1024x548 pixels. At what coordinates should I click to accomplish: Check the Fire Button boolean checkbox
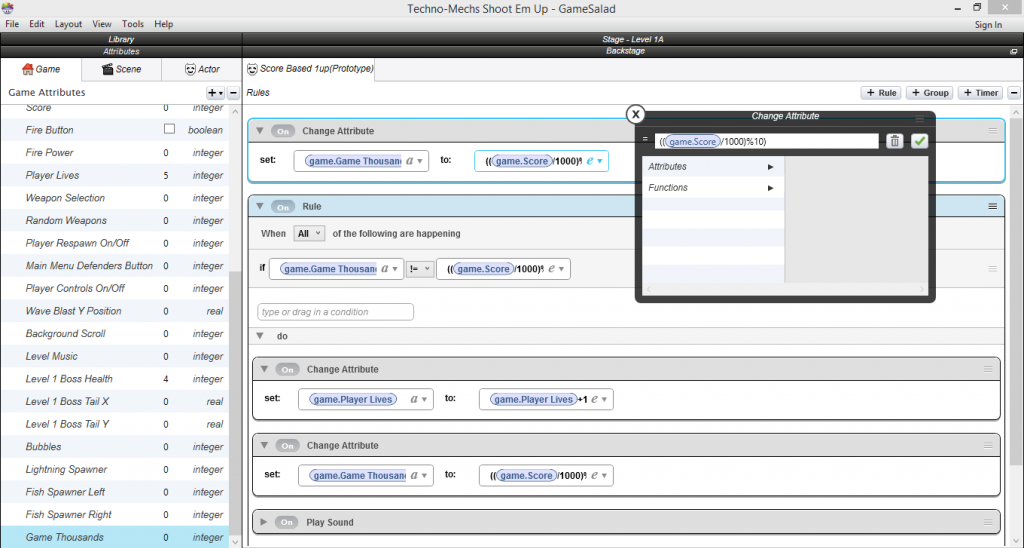click(169, 129)
